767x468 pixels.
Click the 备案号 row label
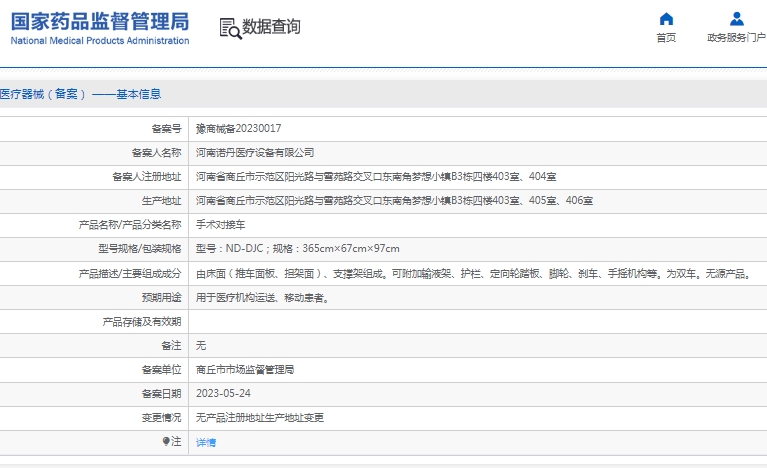(166, 129)
